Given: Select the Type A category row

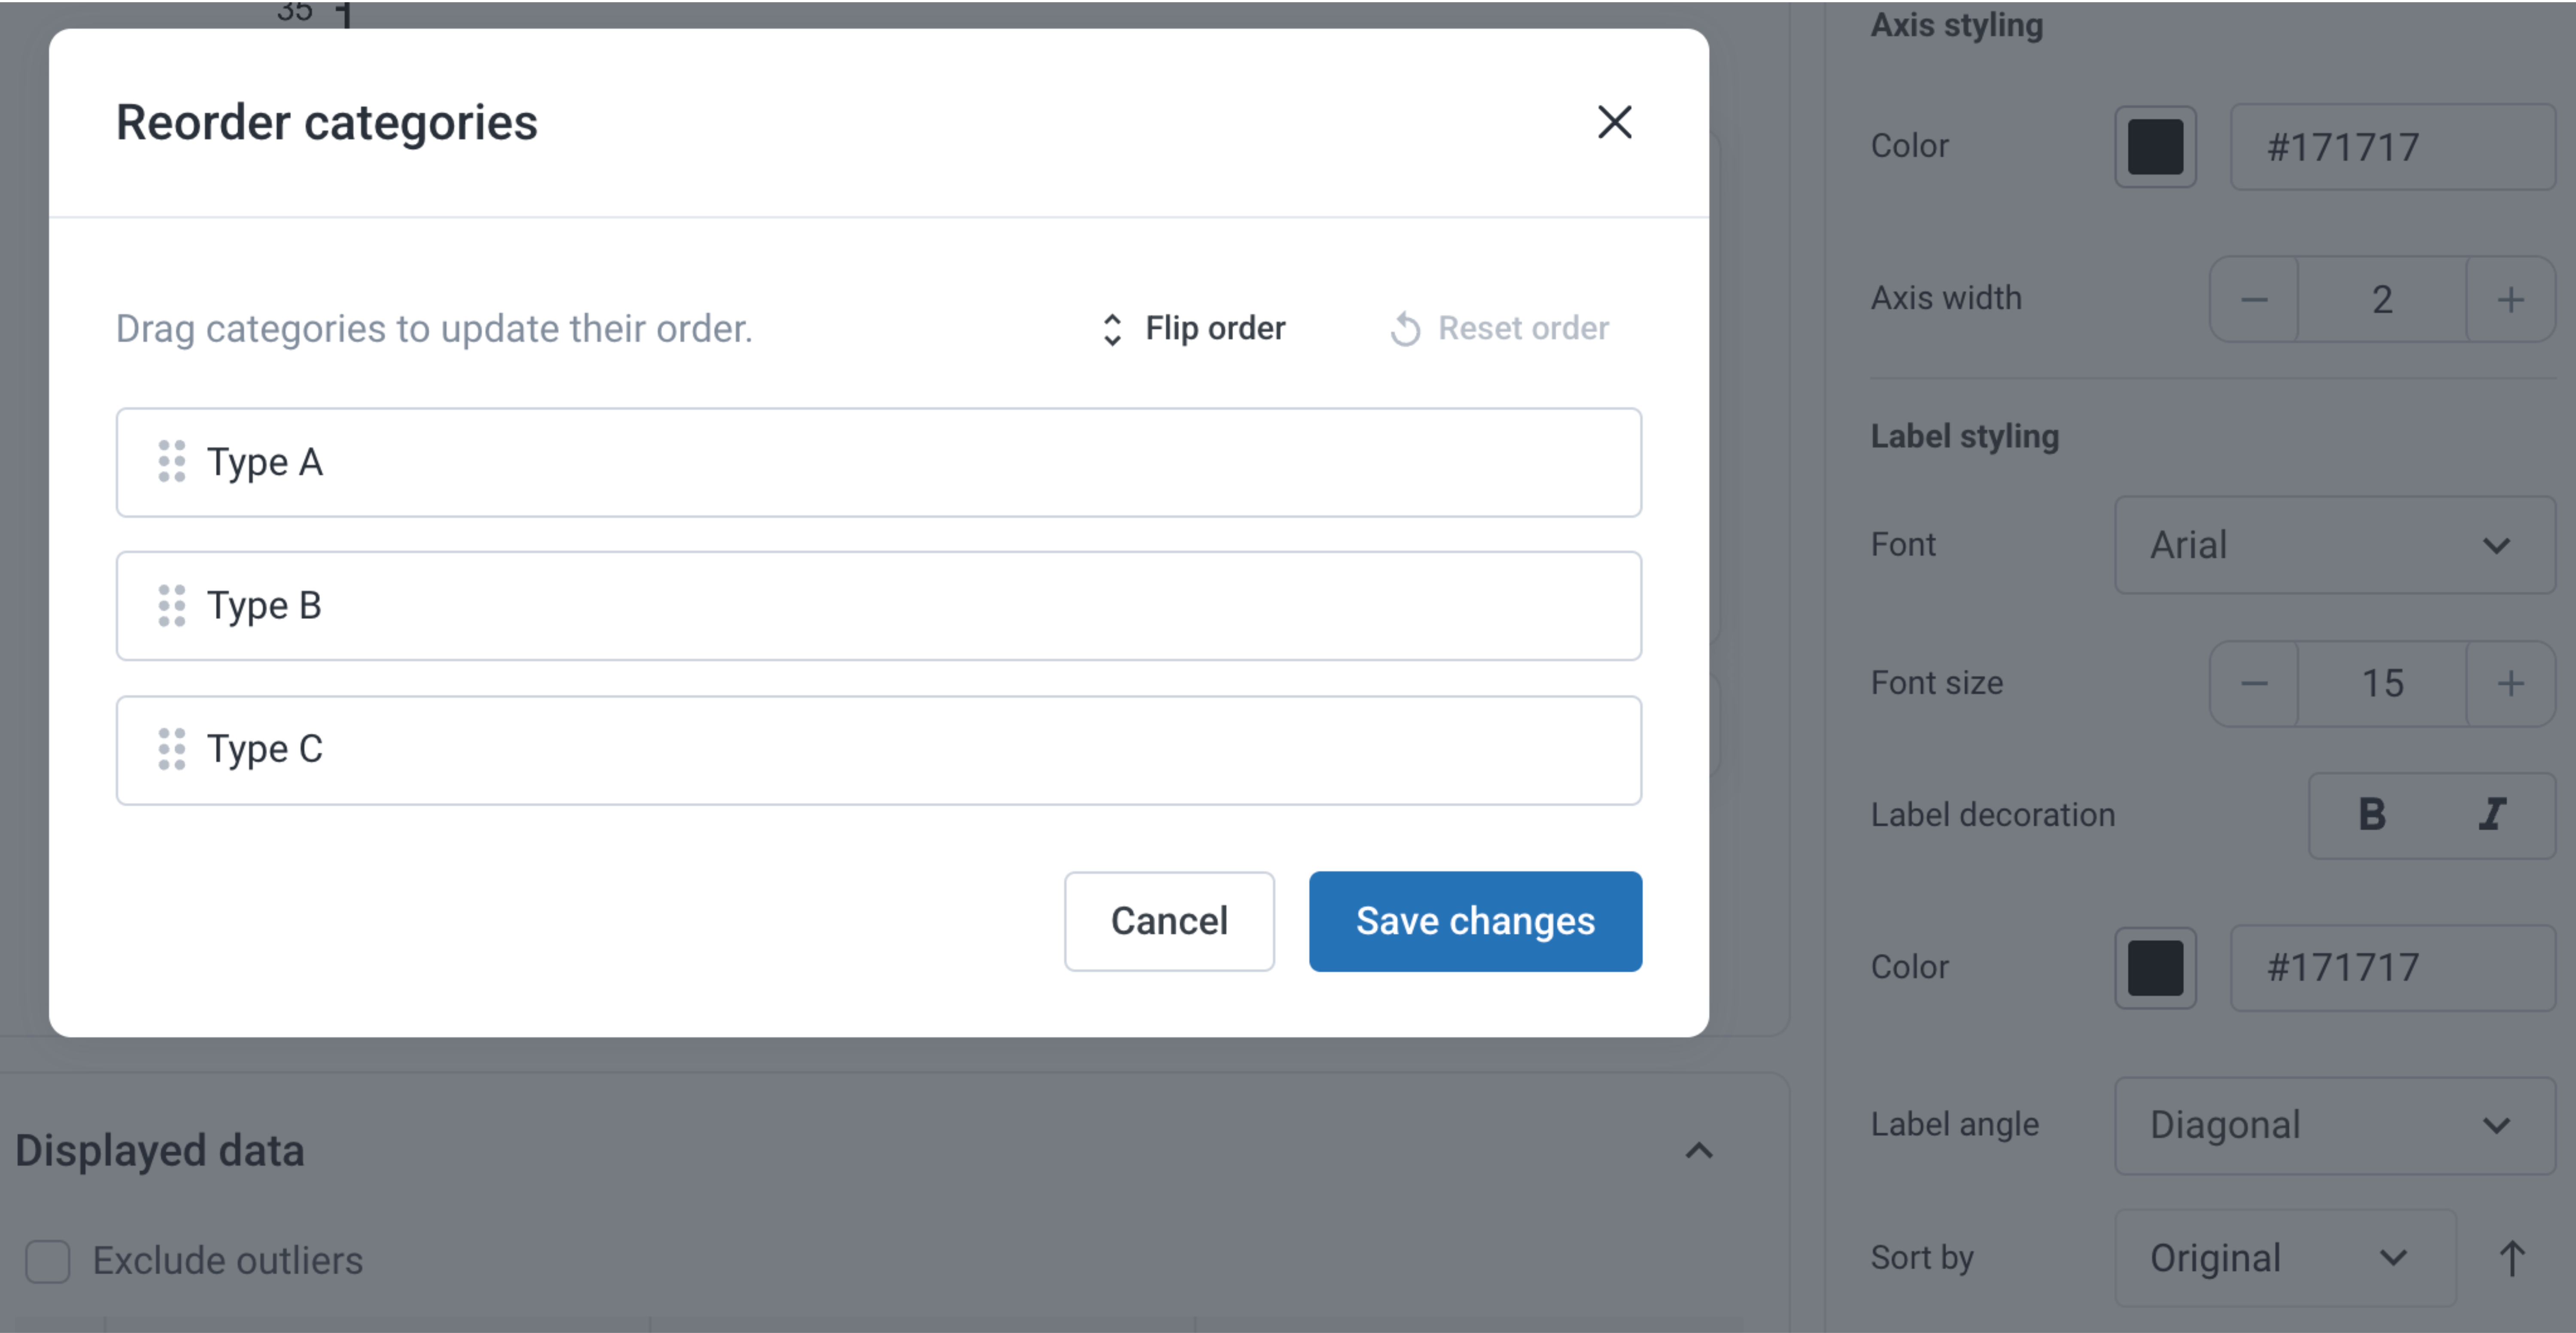Looking at the screenshot, I should pyautogui.click(x=878, y=462).
